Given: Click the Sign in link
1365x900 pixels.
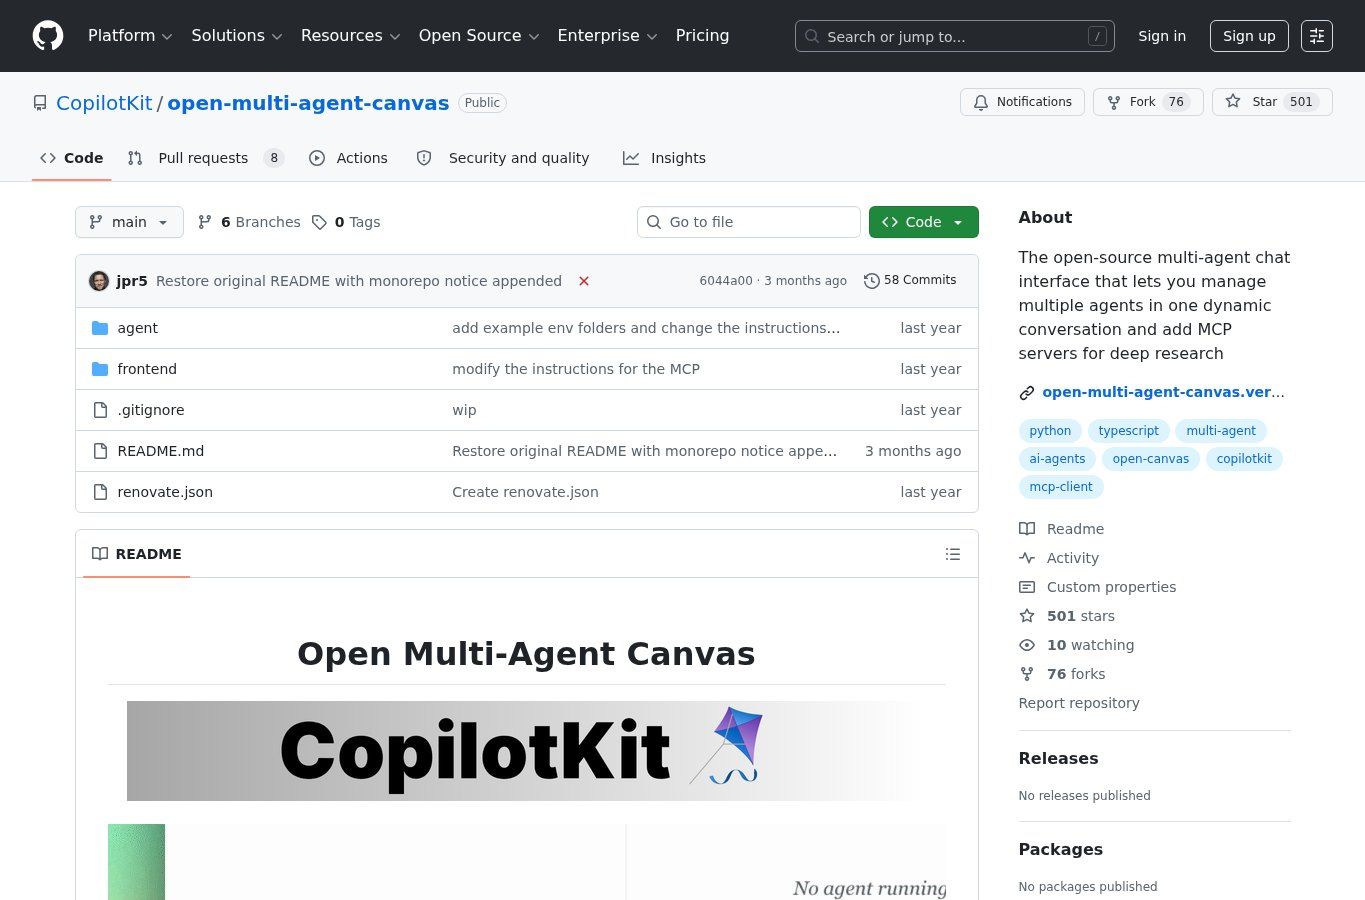Looking at the screenshot, I should click(1162, 36).
